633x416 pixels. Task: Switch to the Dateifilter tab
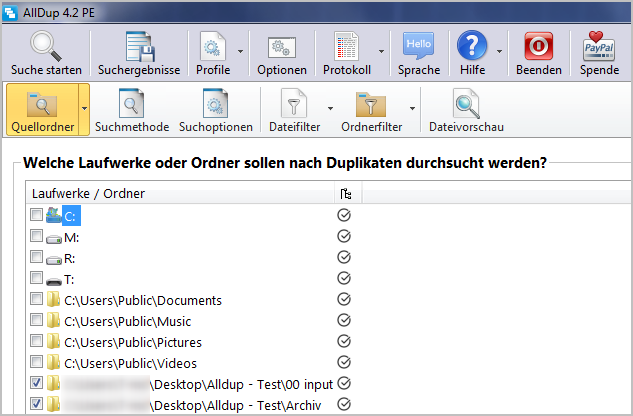(294, 110)
